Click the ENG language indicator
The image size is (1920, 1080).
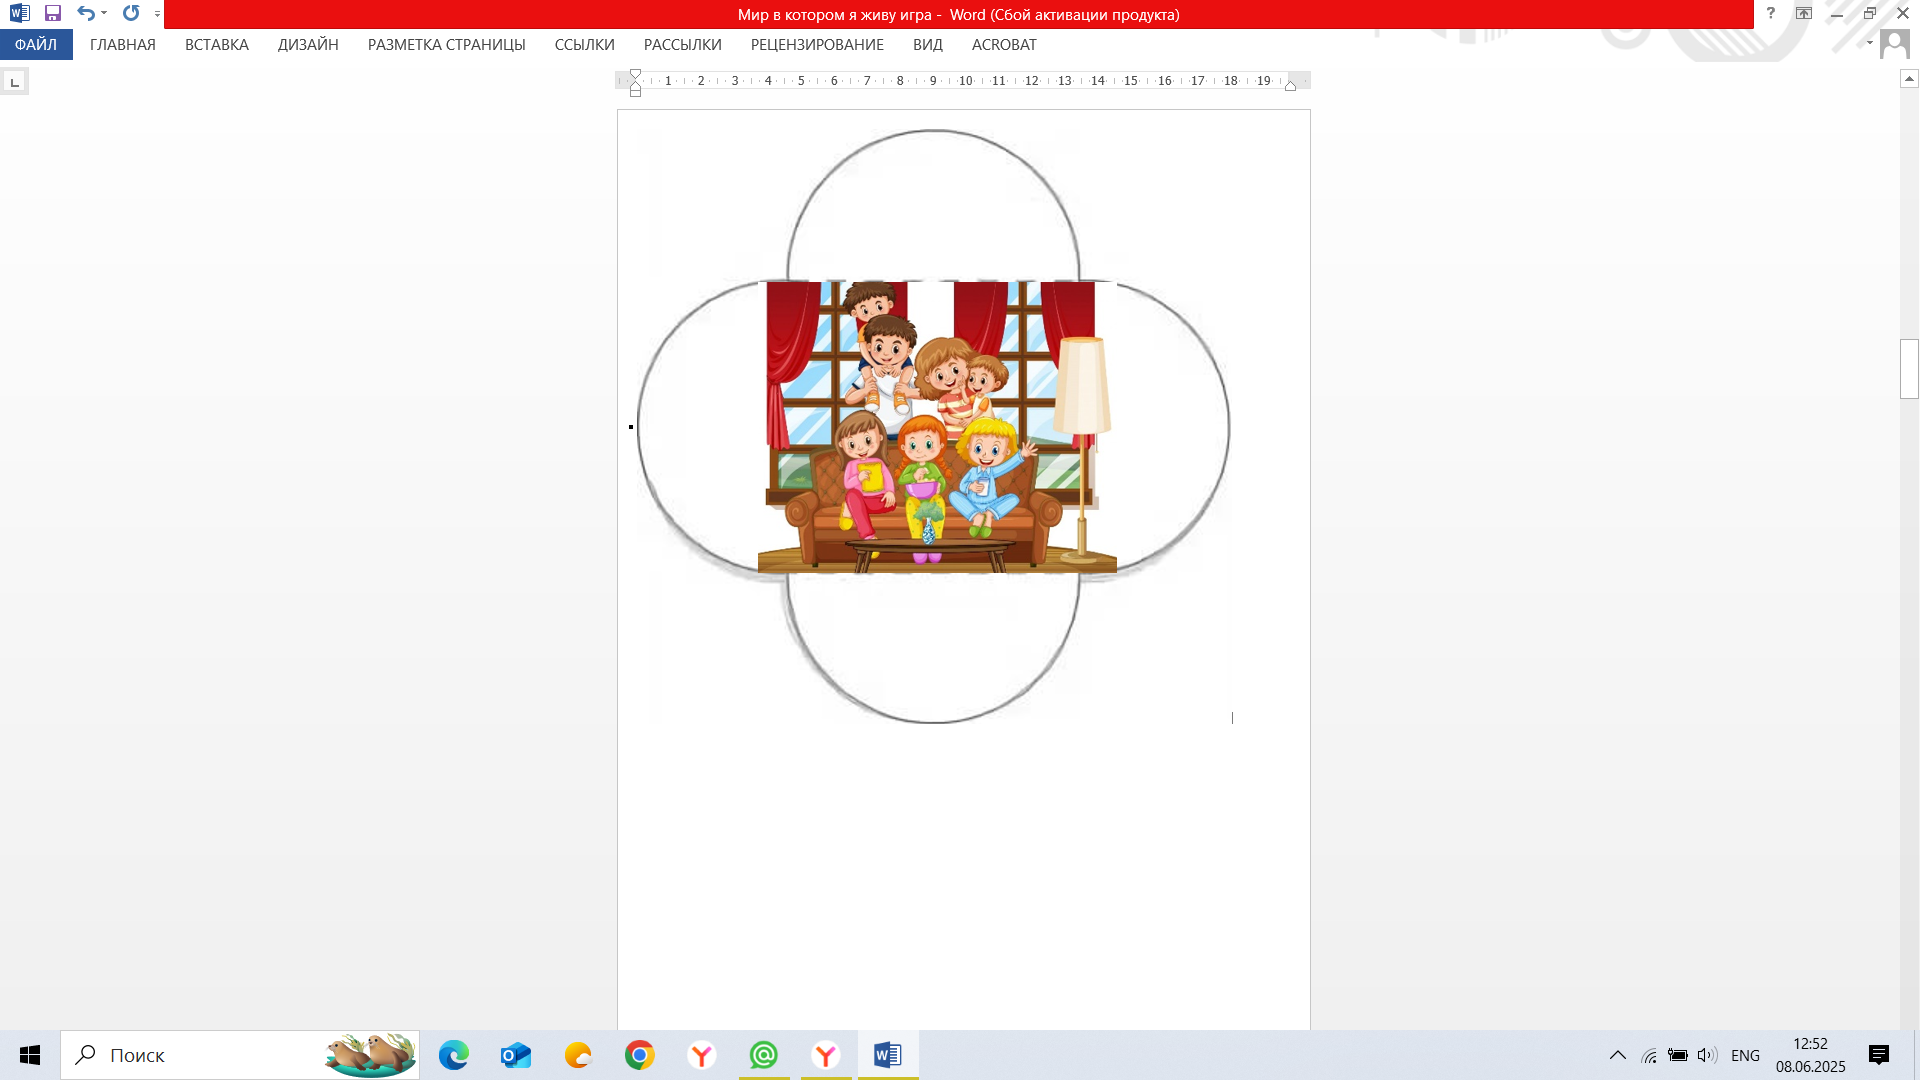pos(1745,1055)
